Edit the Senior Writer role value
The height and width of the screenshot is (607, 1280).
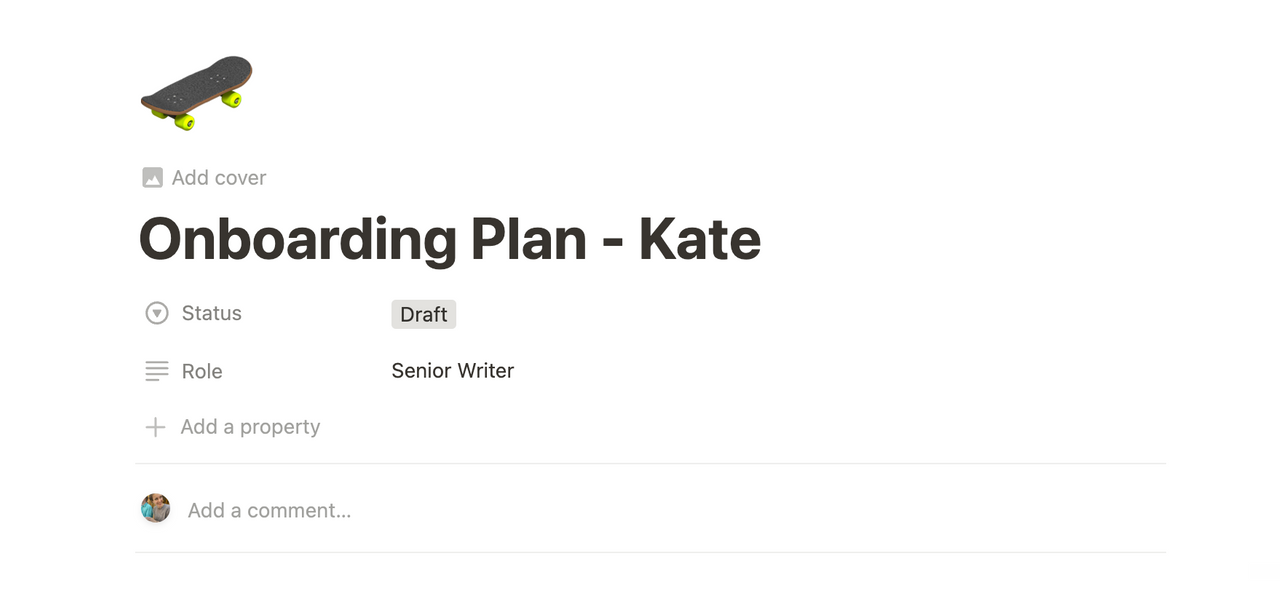click(x=453, y=371)
